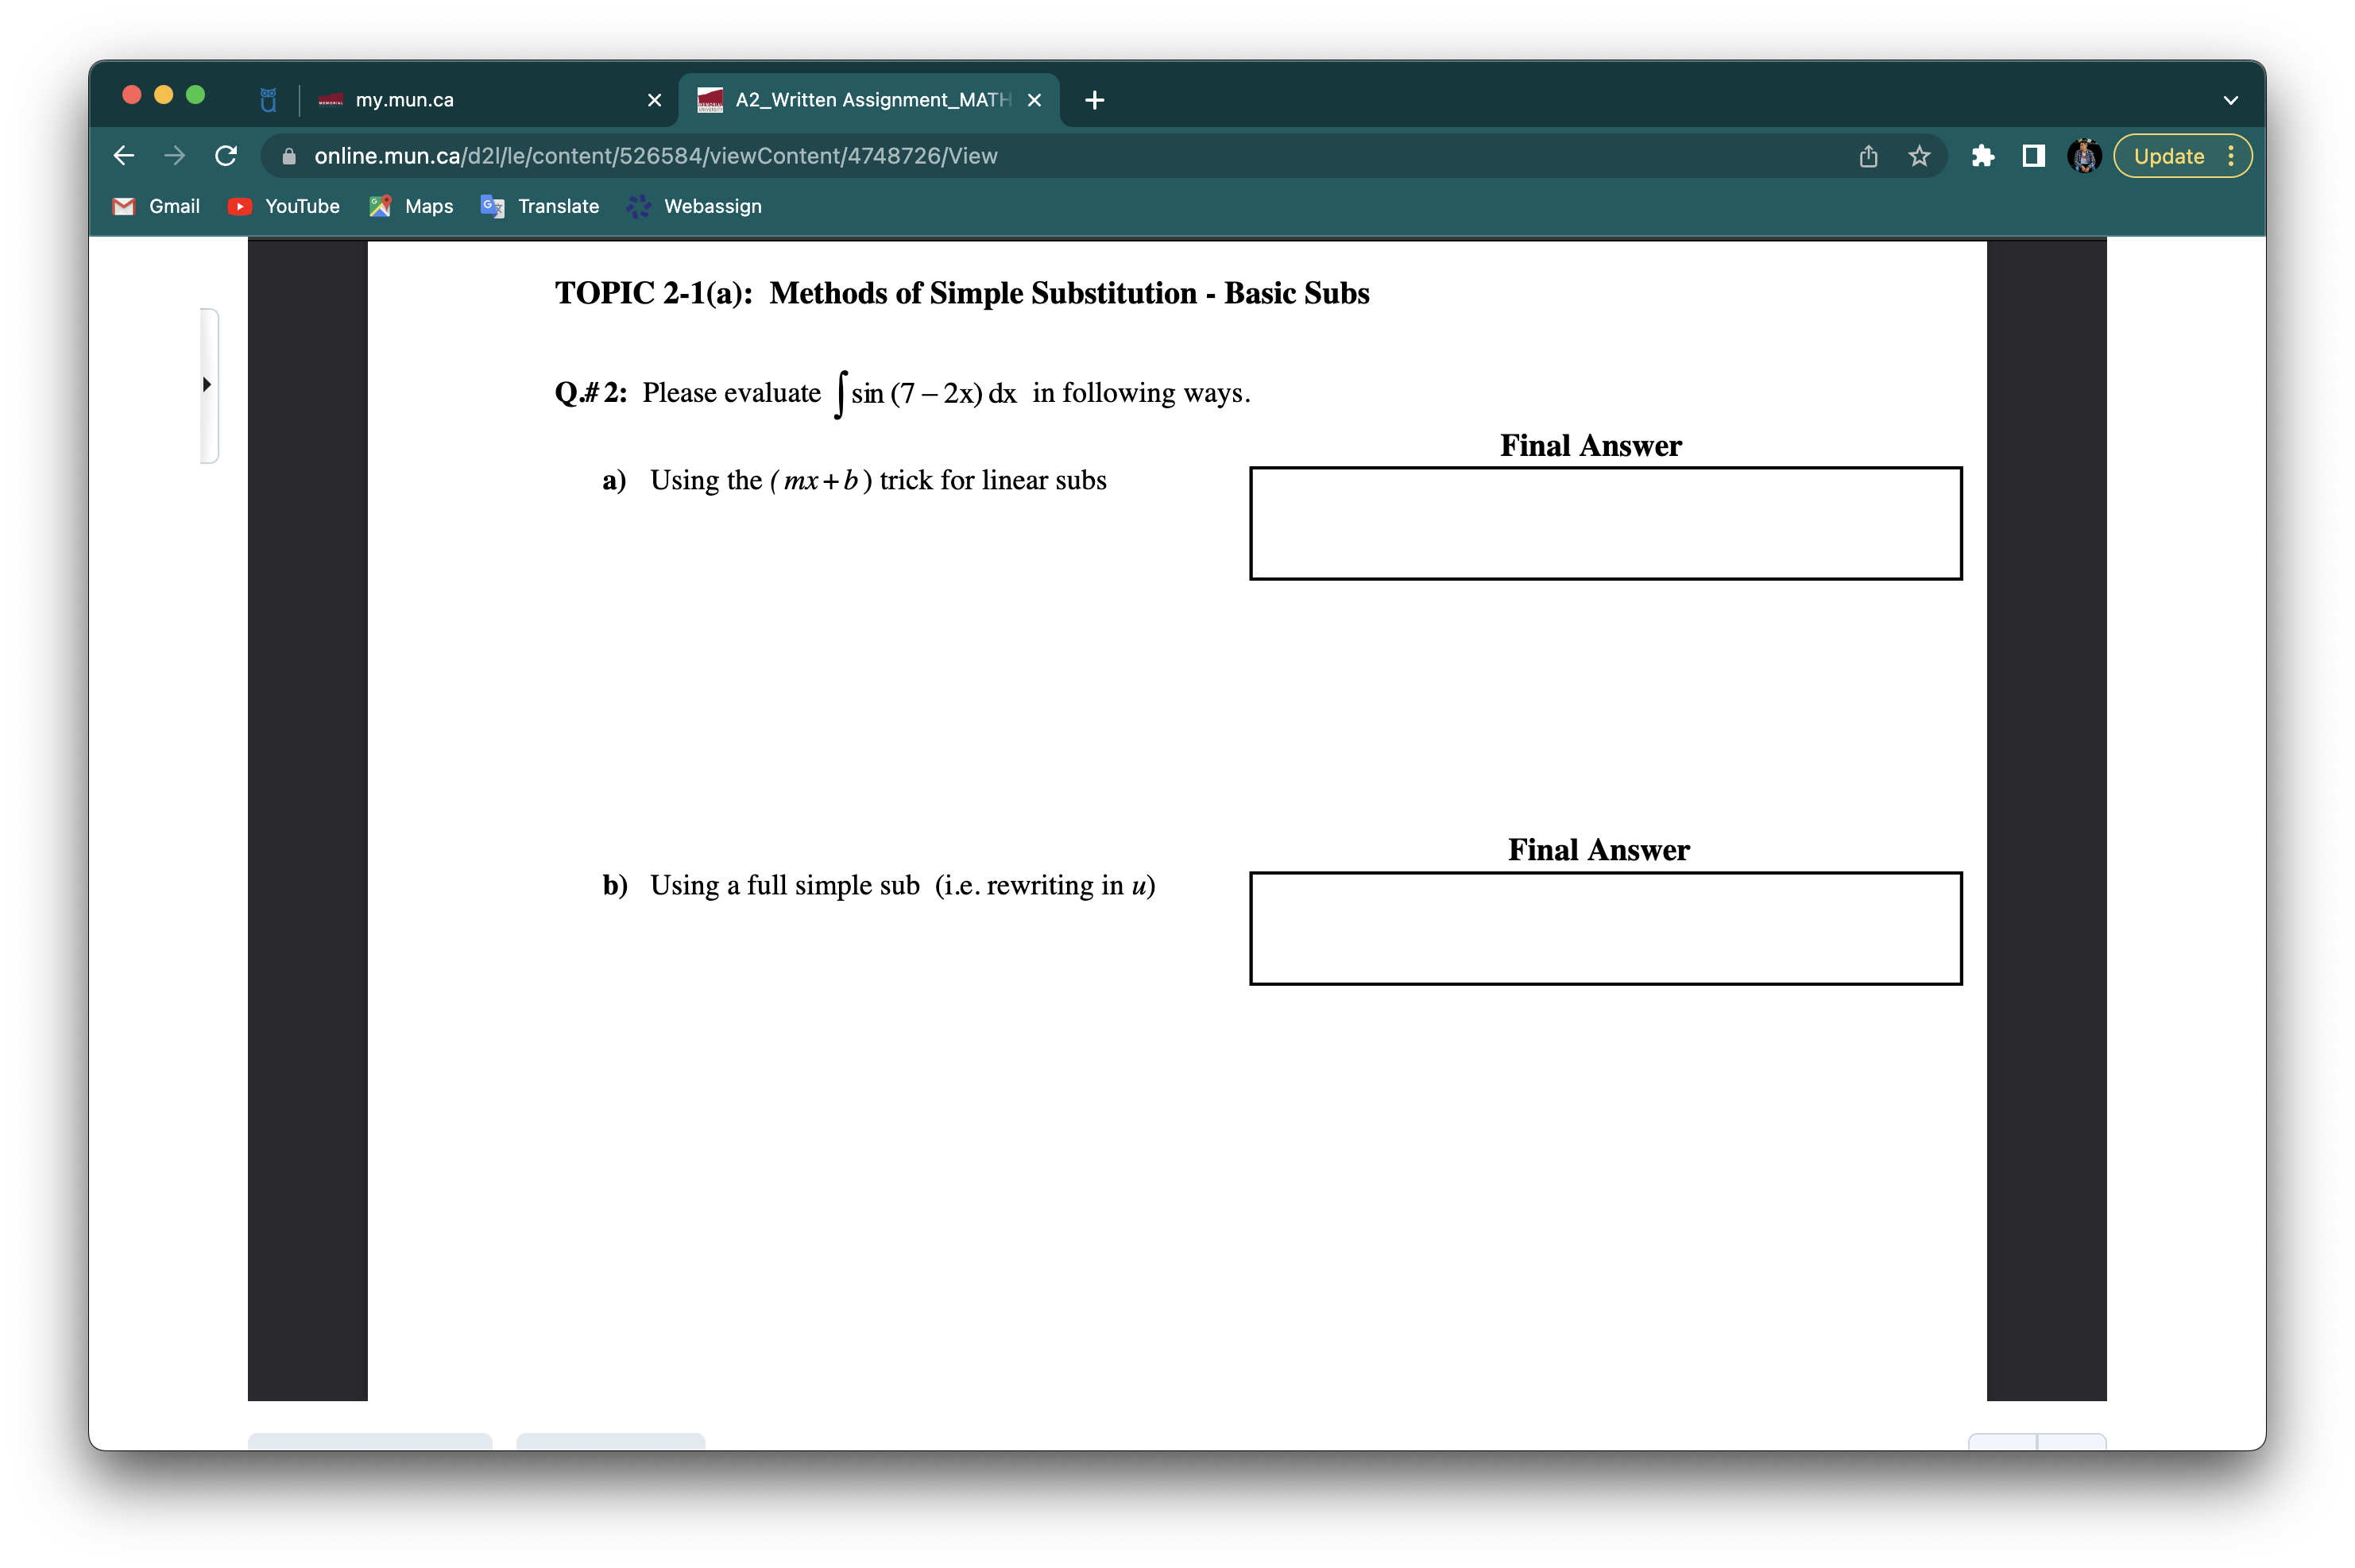Open Gmail from the bookmarks bar

coord(155,206)
